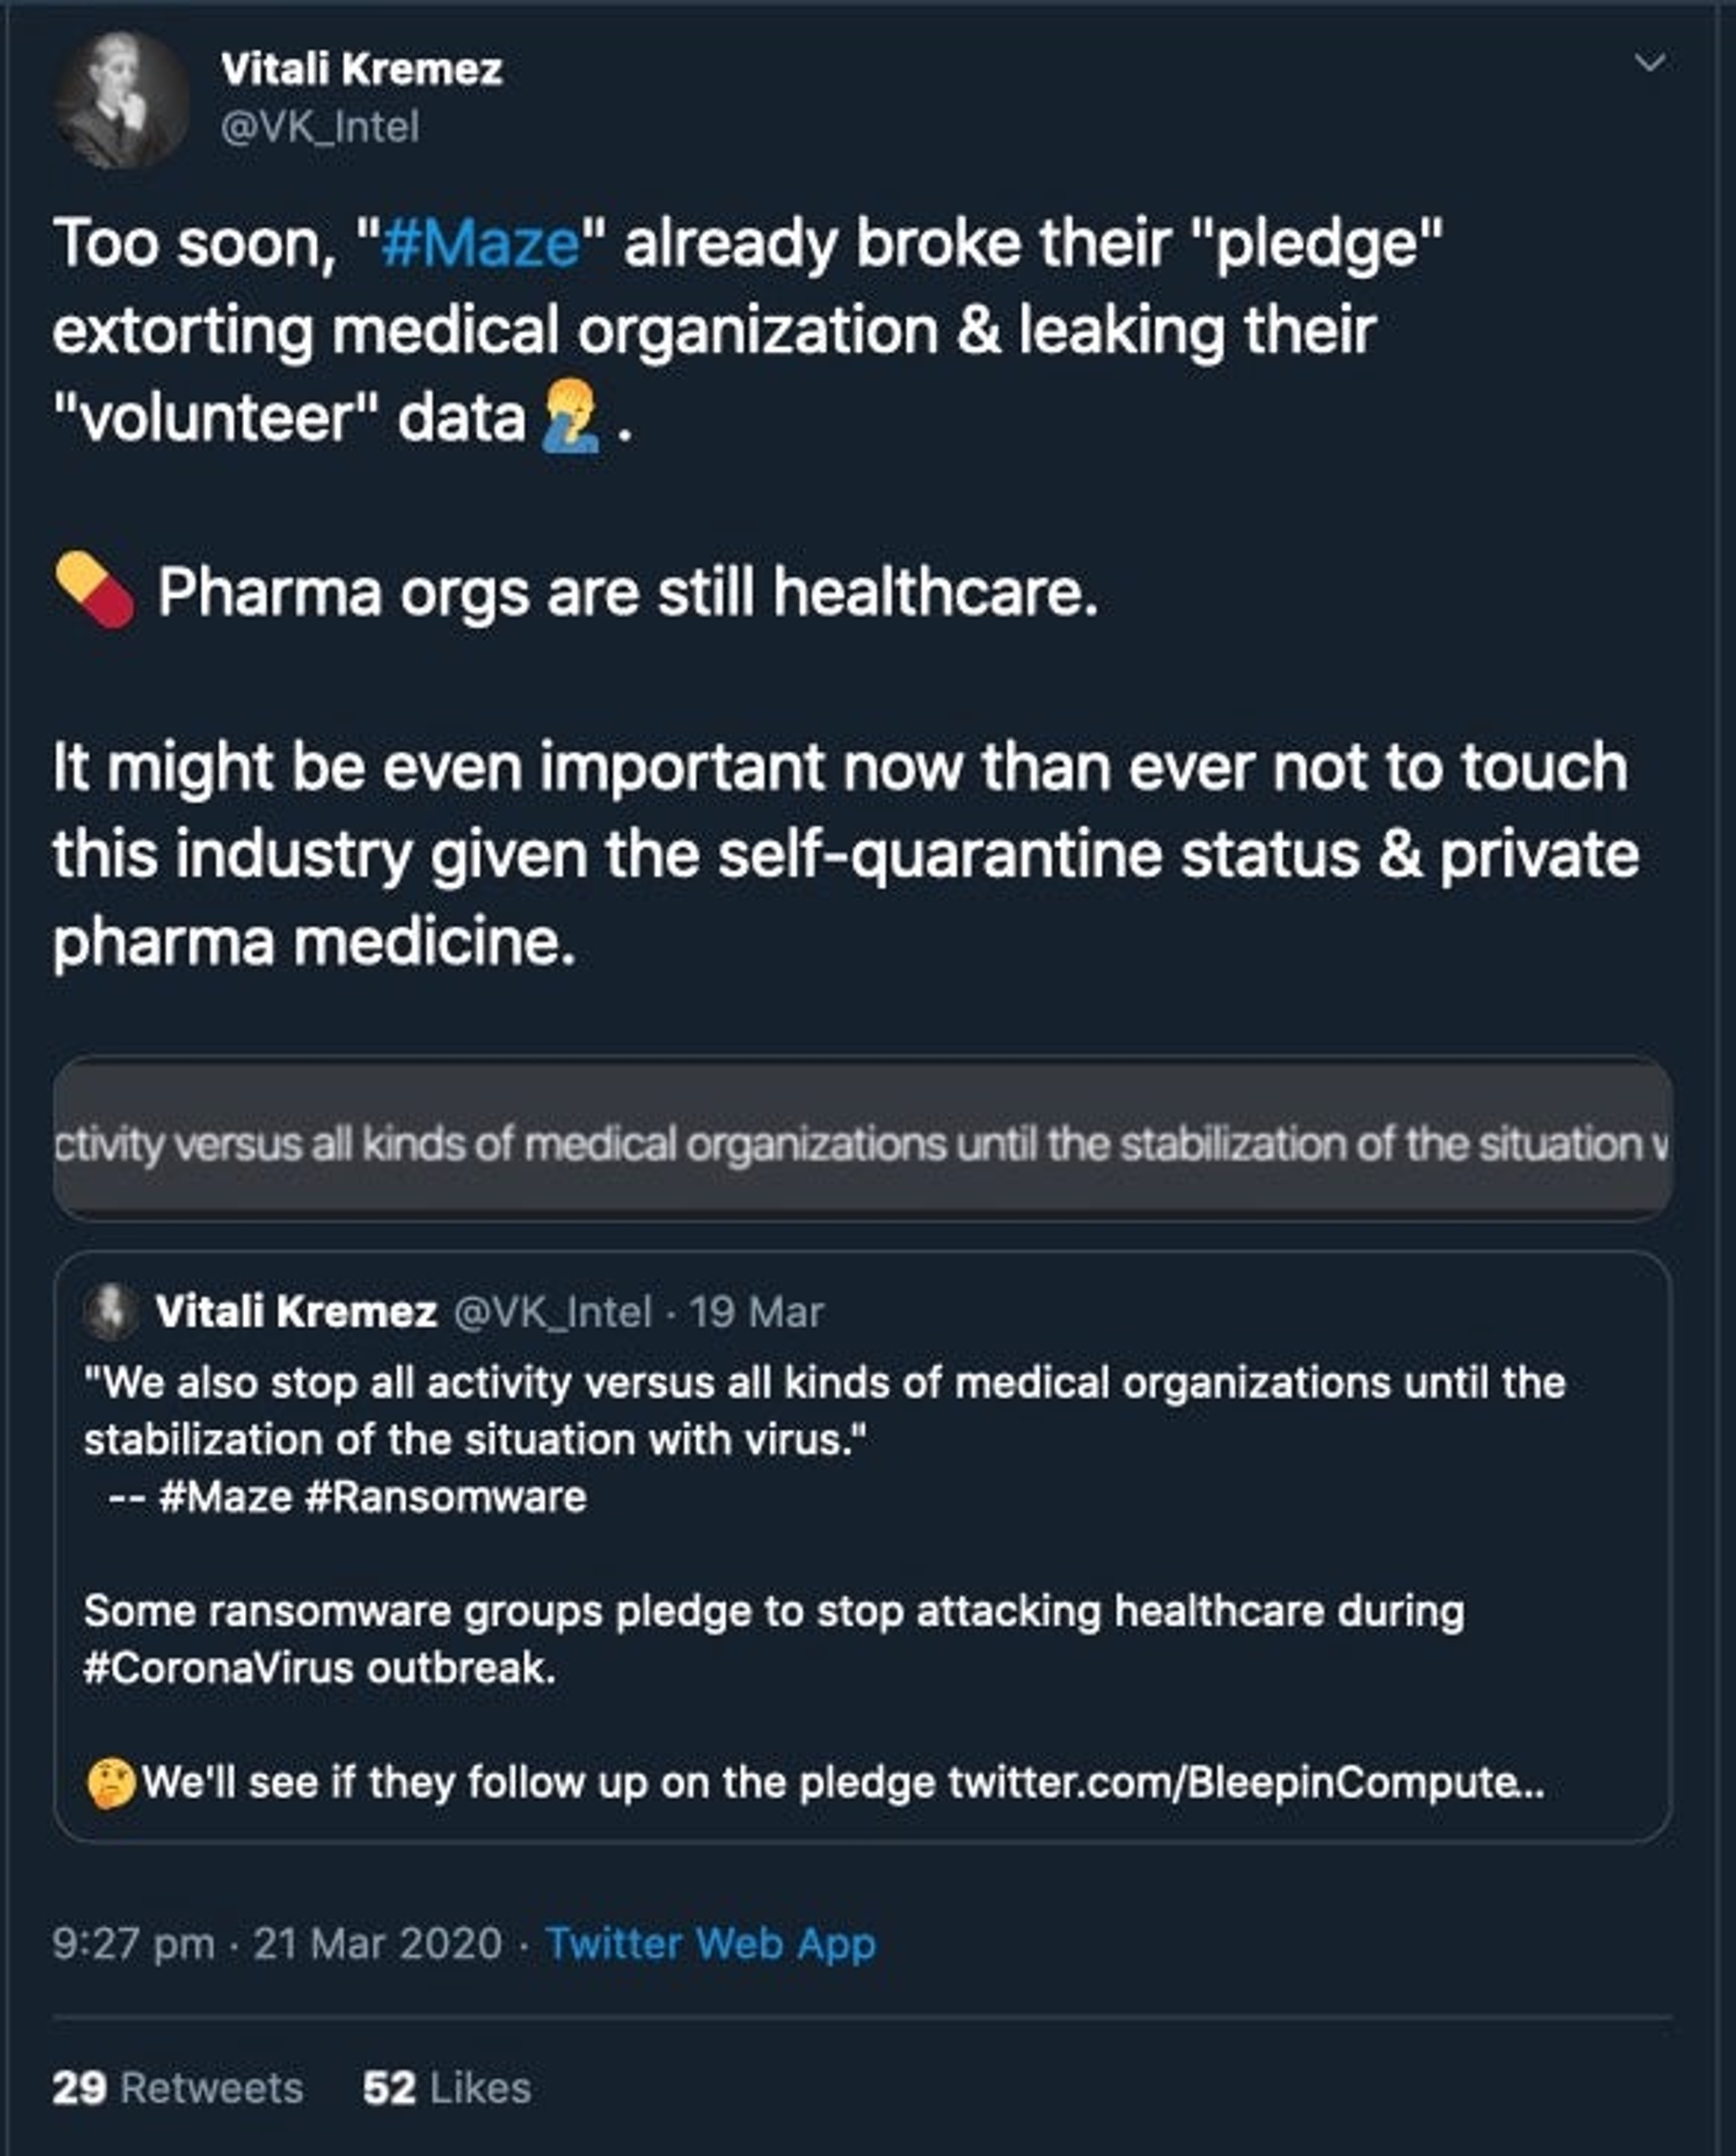
Task: Click the 9:27 pm 21 Mar 2020 timestamp
Action: [277, 1944]
